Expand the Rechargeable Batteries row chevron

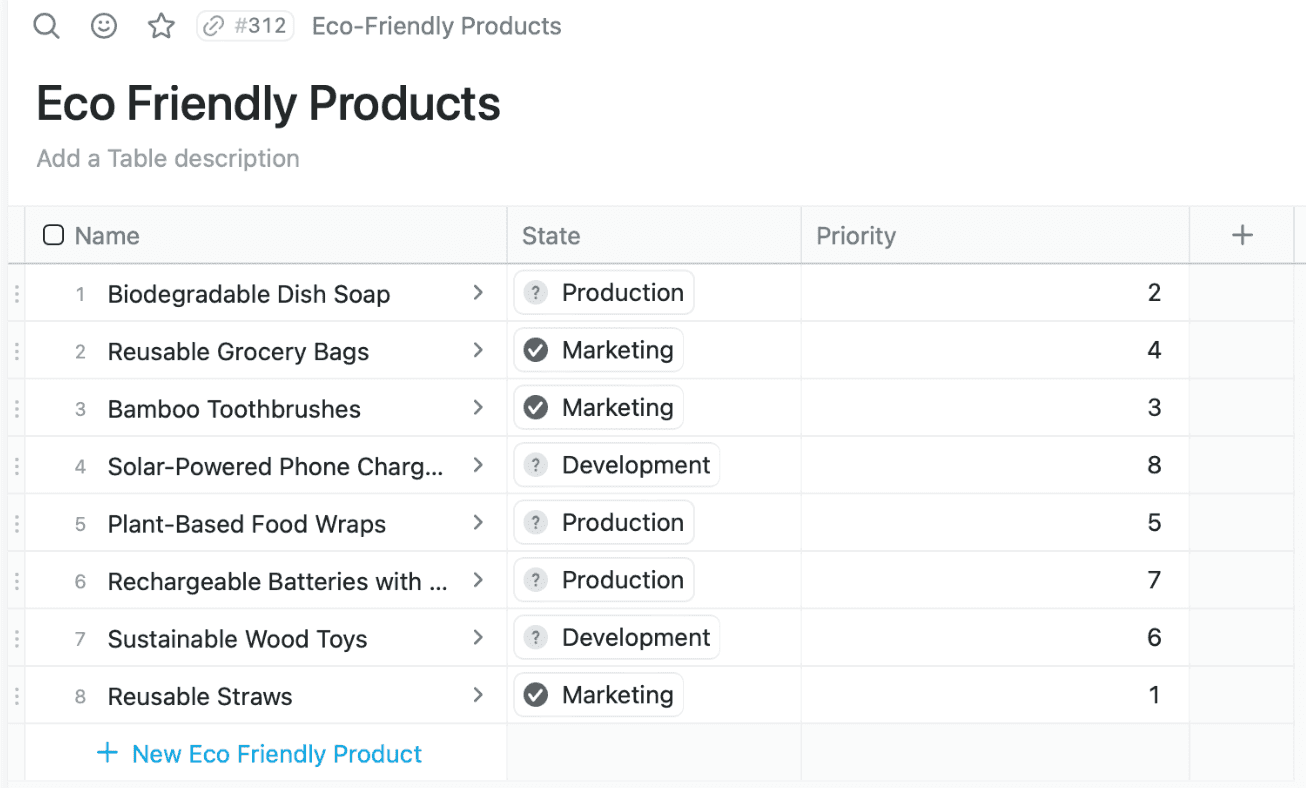click(x=479, y=580)
